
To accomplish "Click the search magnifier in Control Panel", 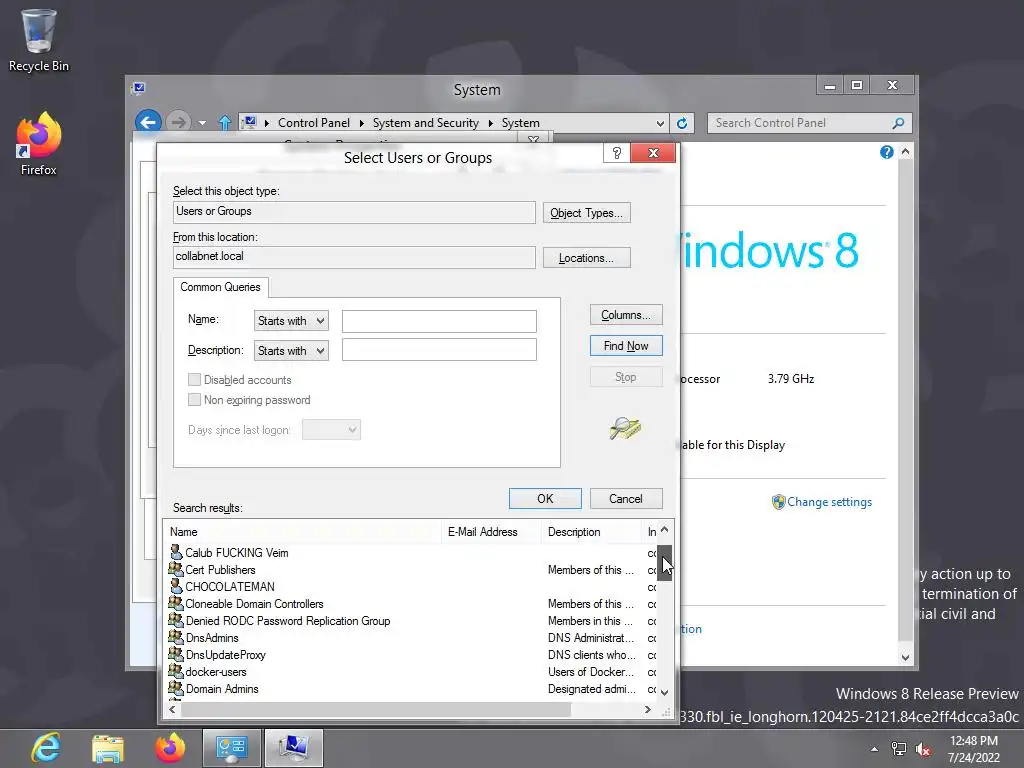I will click(x=899, y=123).
